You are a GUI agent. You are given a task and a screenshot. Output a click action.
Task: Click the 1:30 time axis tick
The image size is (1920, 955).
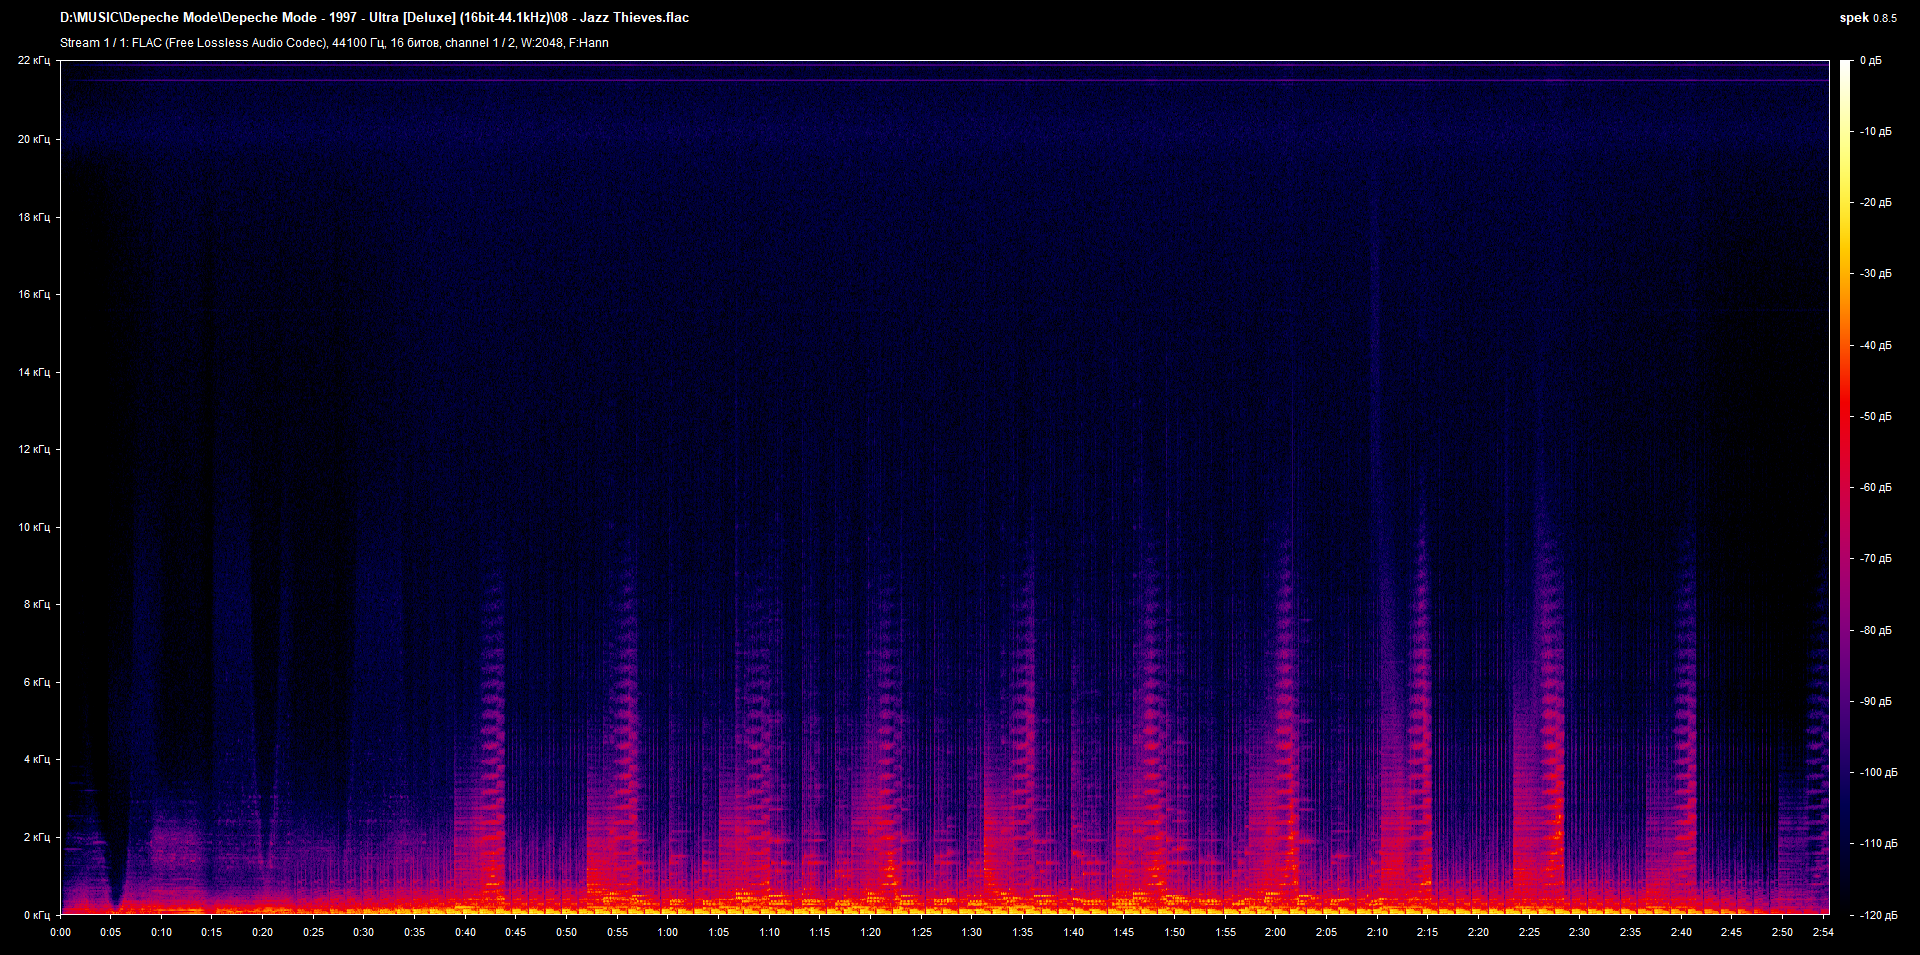971,932
